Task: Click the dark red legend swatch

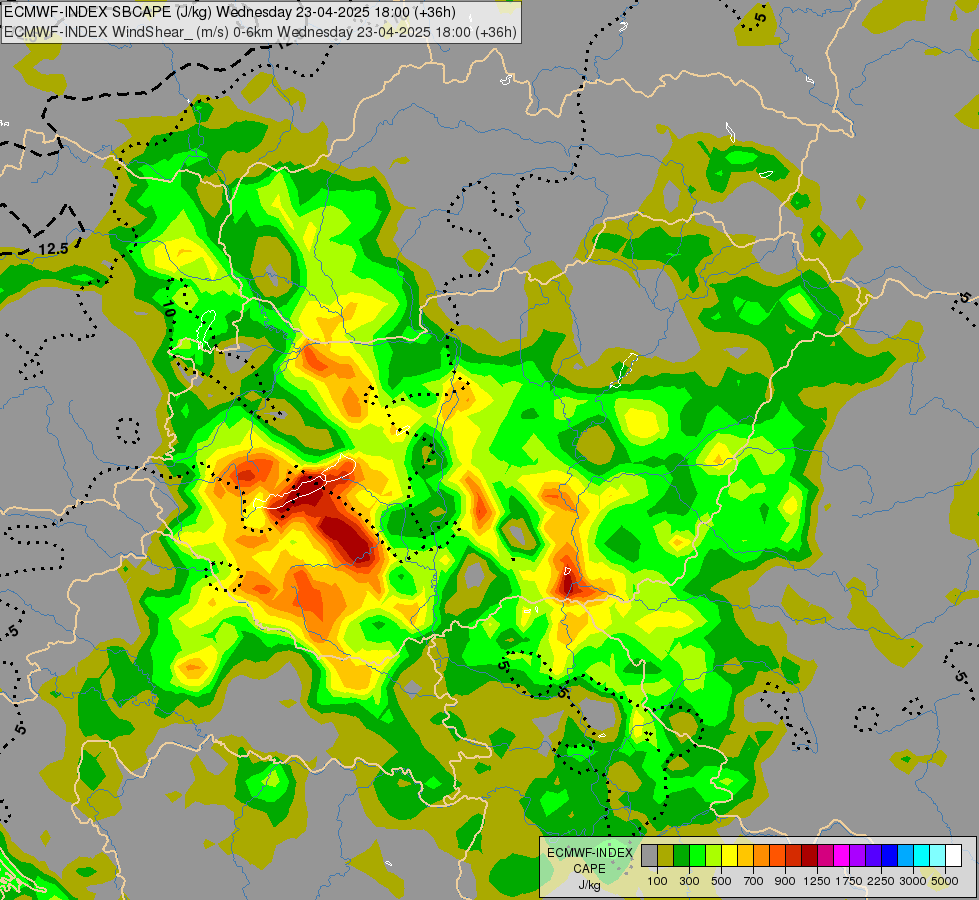Action: [x=810, y=855]
